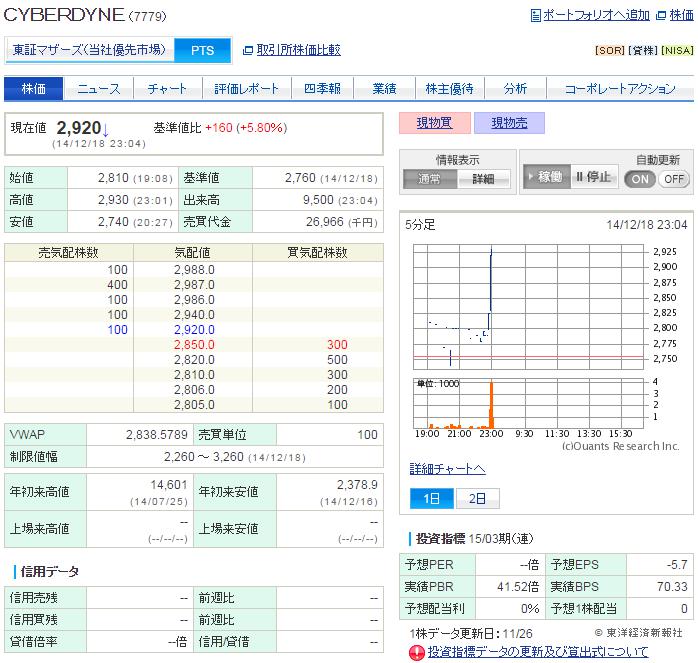The height and width of the screenshot is (663, 698).
Task: Open ポートフォリオへ追加 link
Action: (596, 15)
